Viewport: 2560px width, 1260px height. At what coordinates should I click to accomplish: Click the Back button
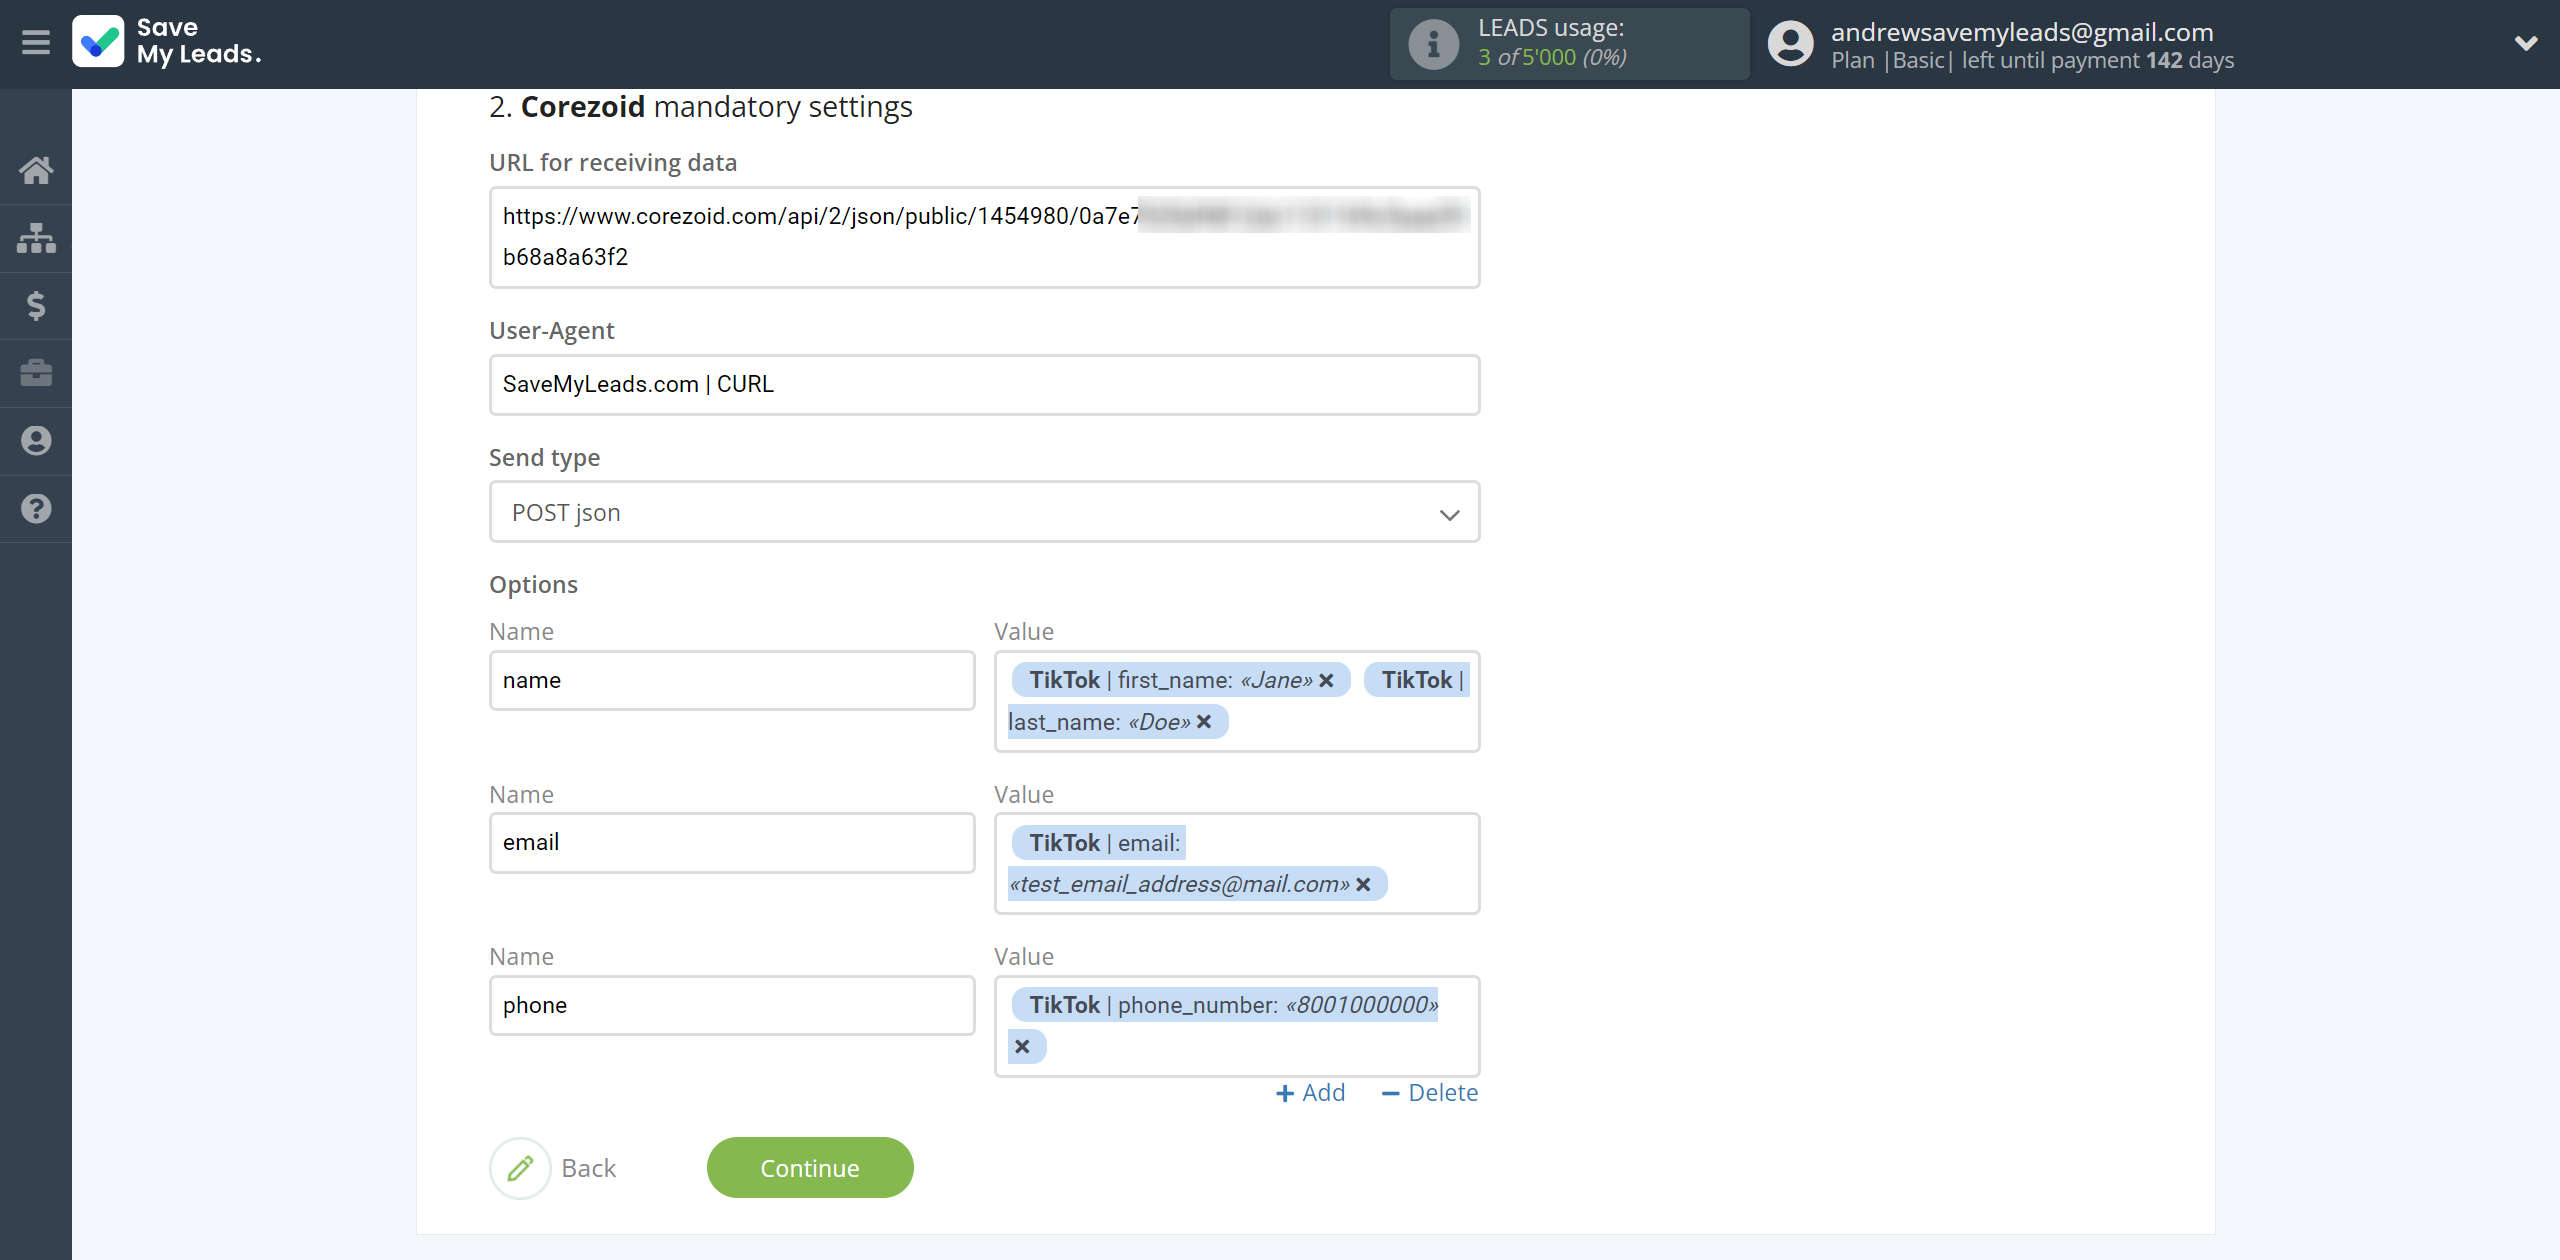click(x=554, y=1168)
